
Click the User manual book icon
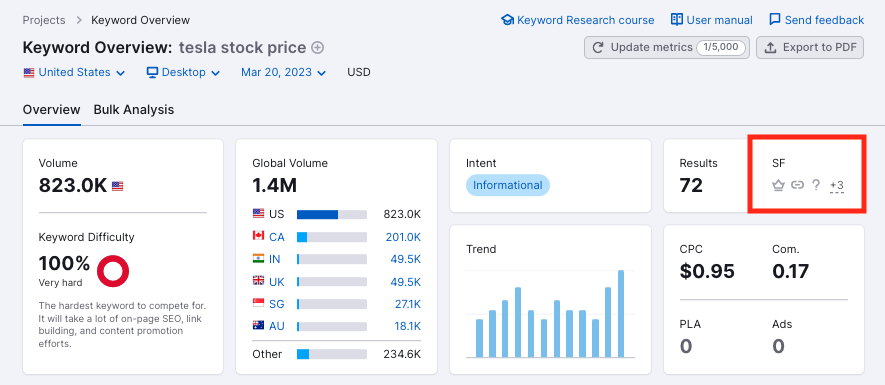coord(677,20)
